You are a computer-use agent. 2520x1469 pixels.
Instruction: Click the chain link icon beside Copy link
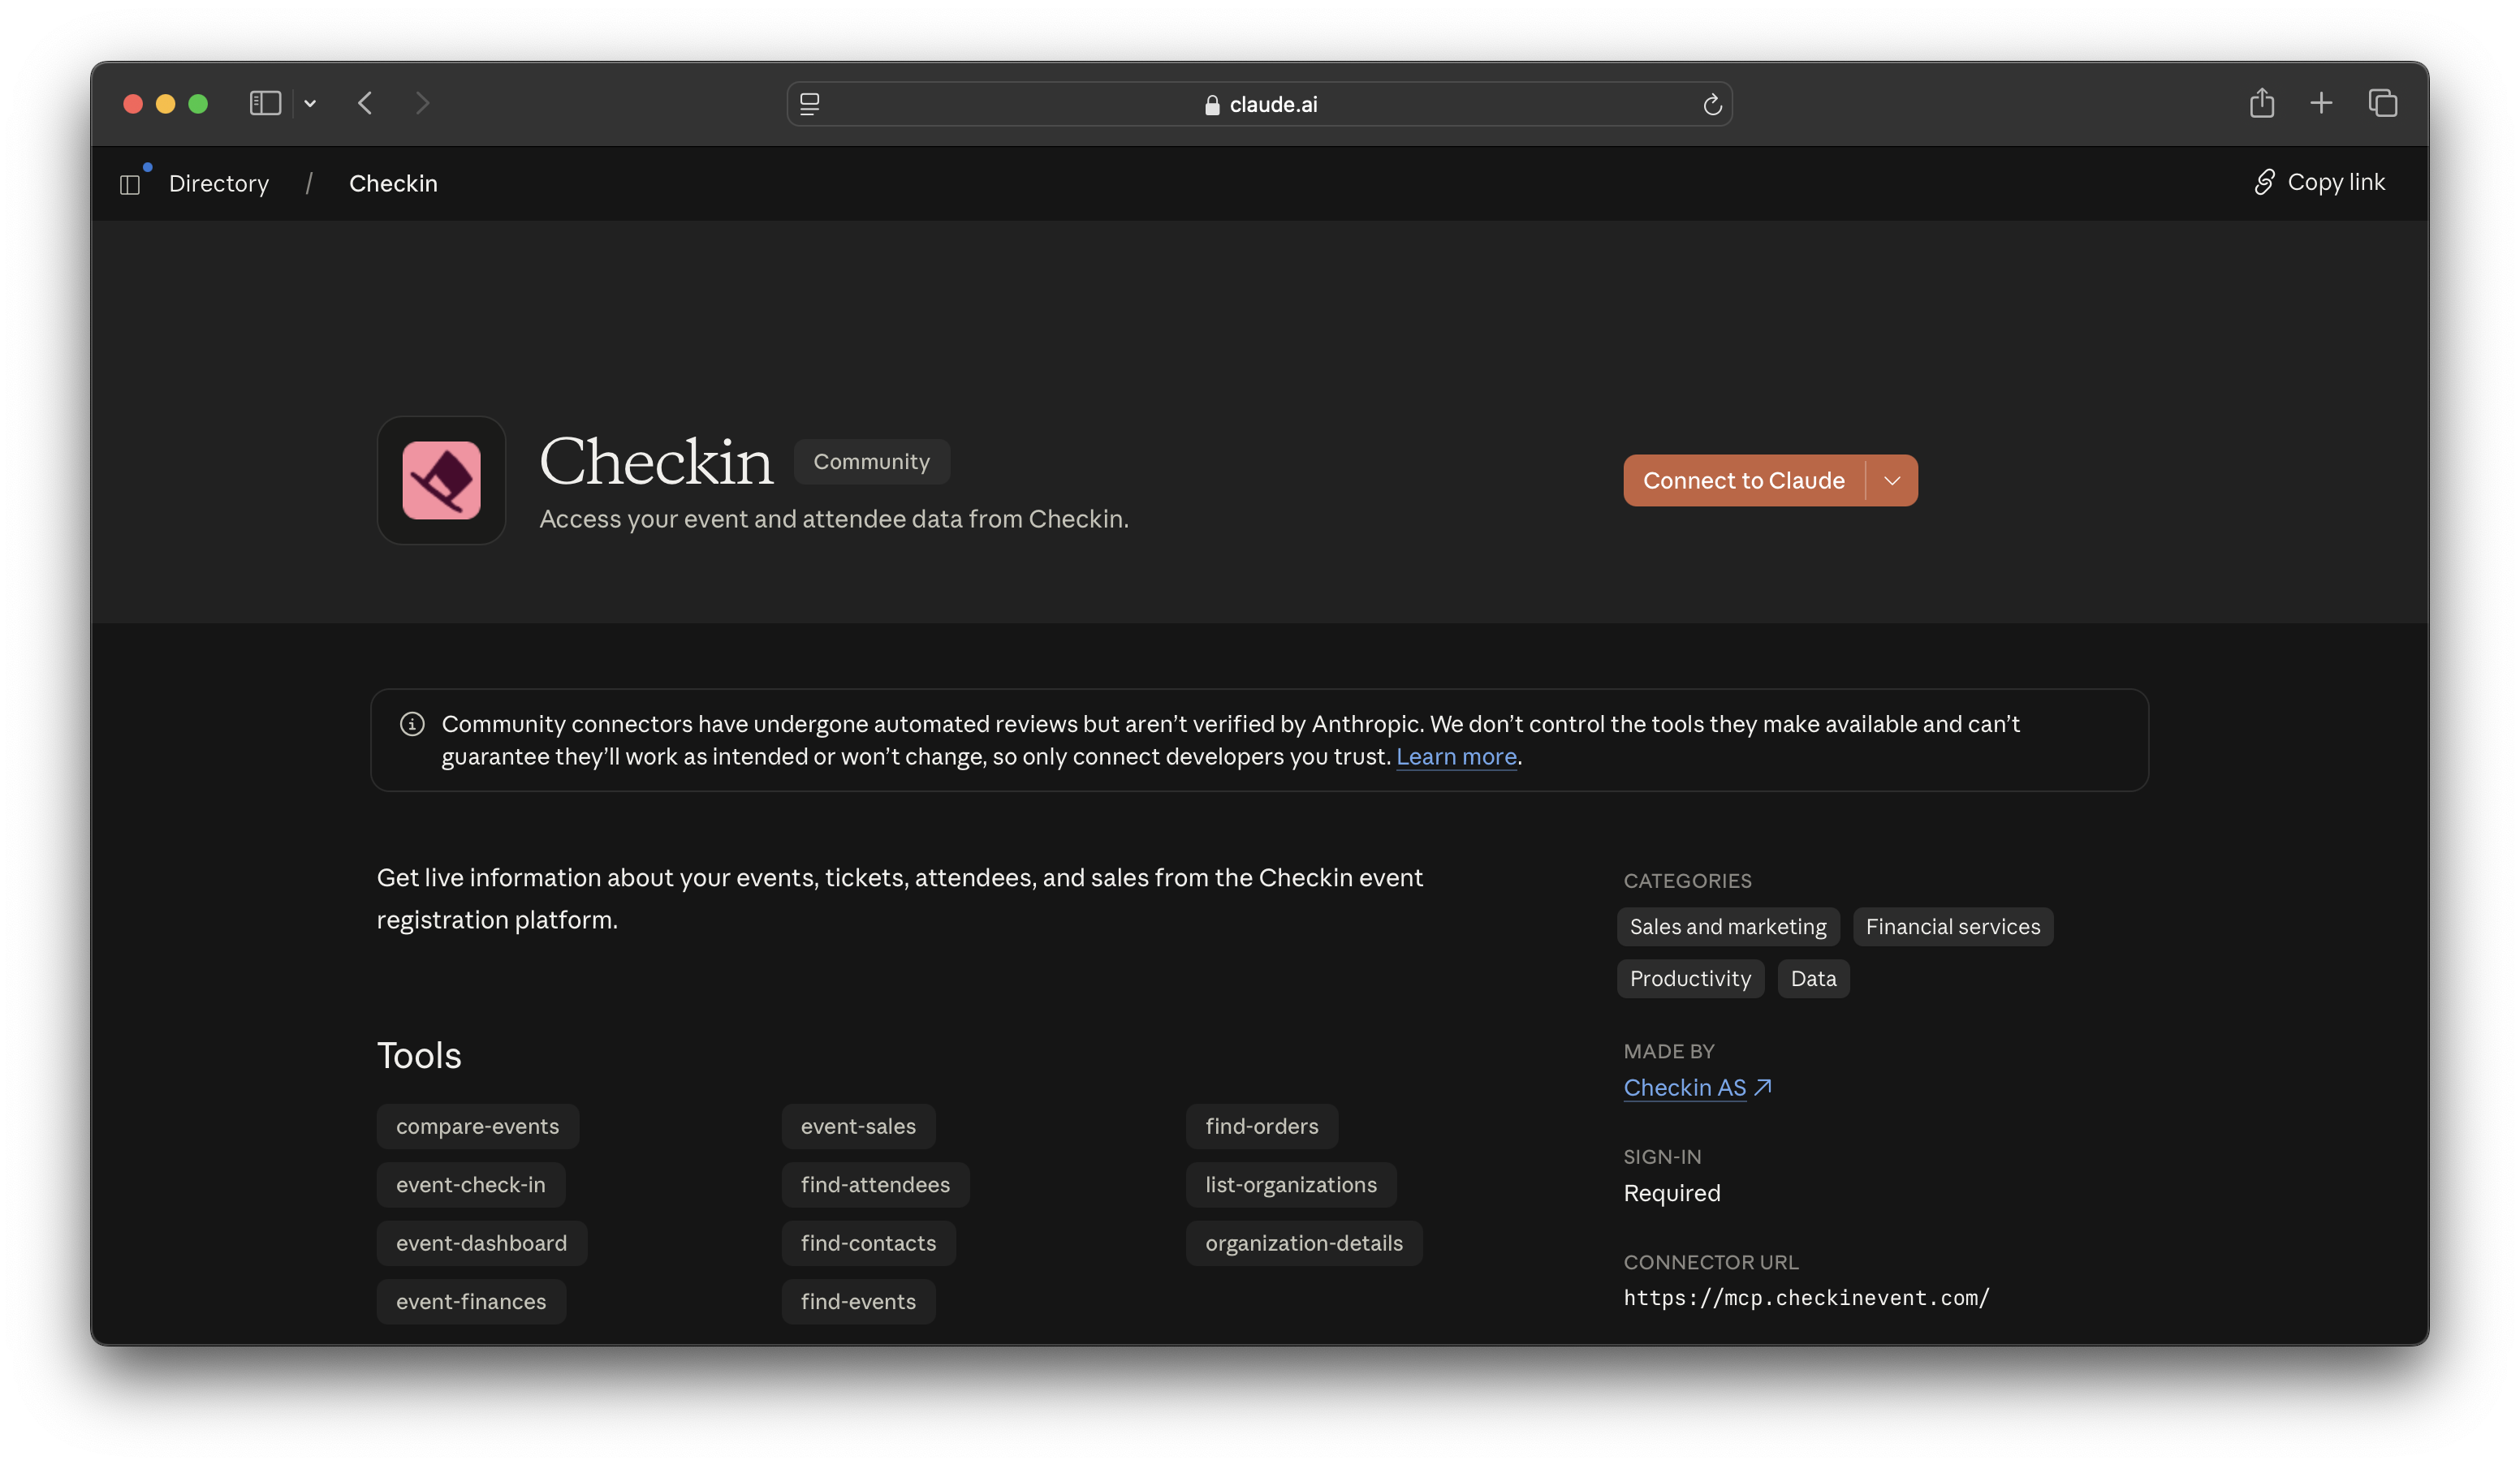[2264, 182]
